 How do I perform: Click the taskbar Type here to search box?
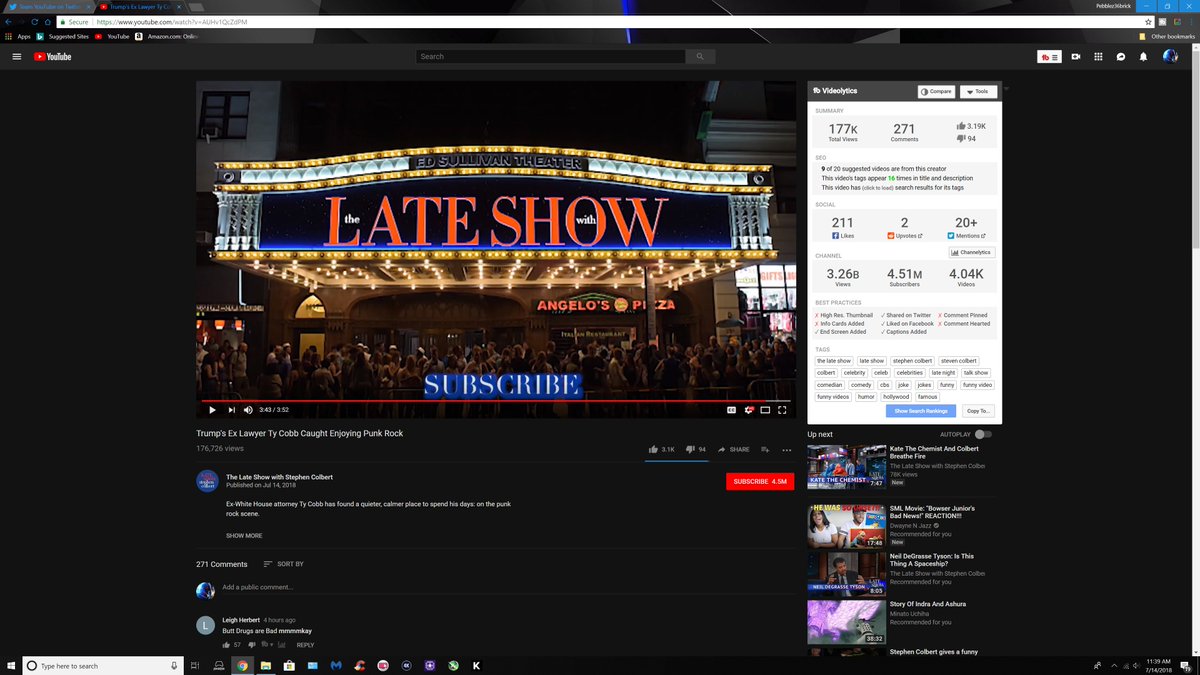tap(102, 665)
